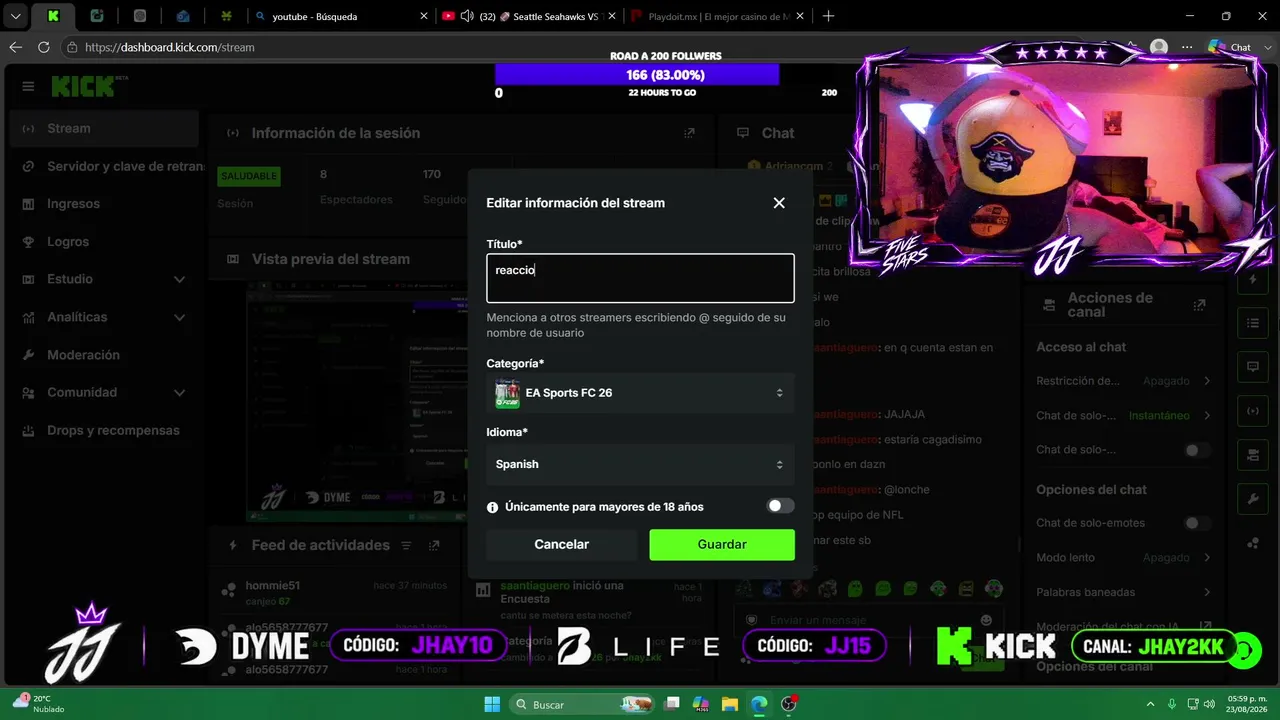Click the broadcast signal icon in right rail

1252,411
